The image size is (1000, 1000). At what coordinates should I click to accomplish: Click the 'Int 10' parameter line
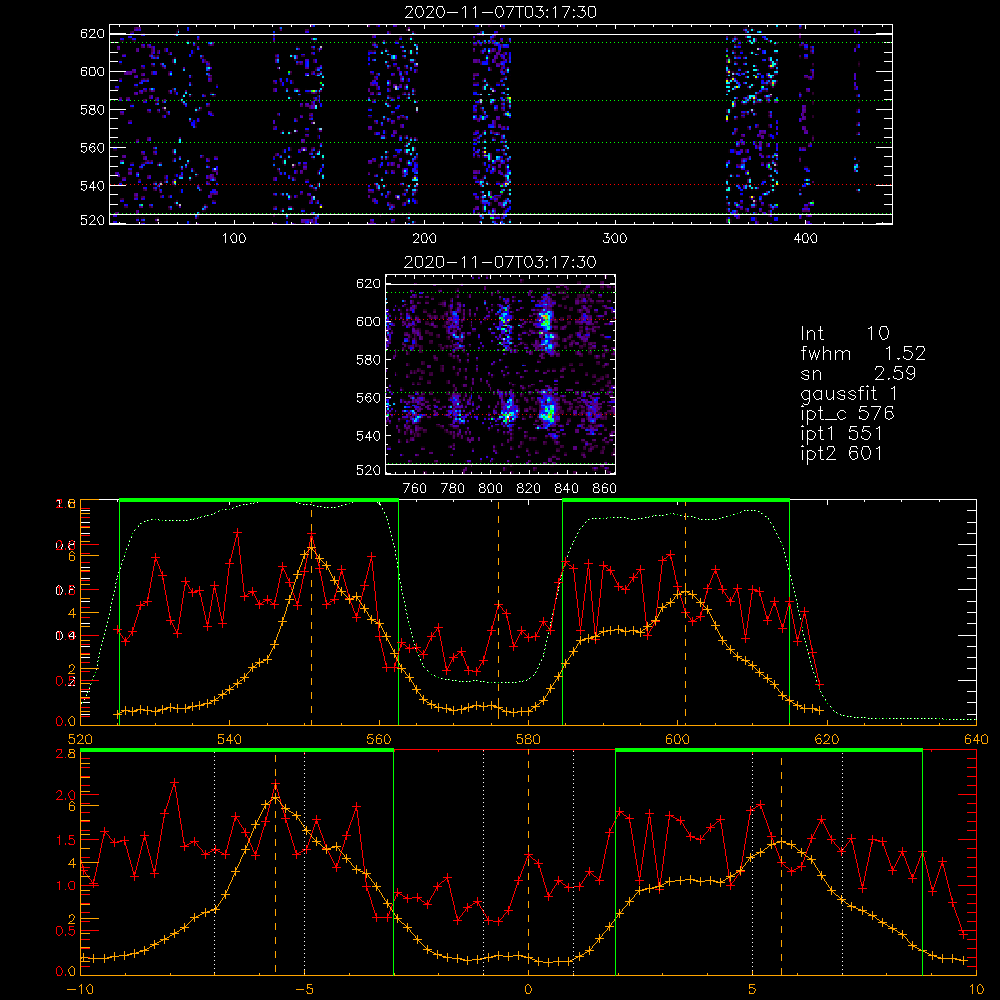(x=844, y=334)
